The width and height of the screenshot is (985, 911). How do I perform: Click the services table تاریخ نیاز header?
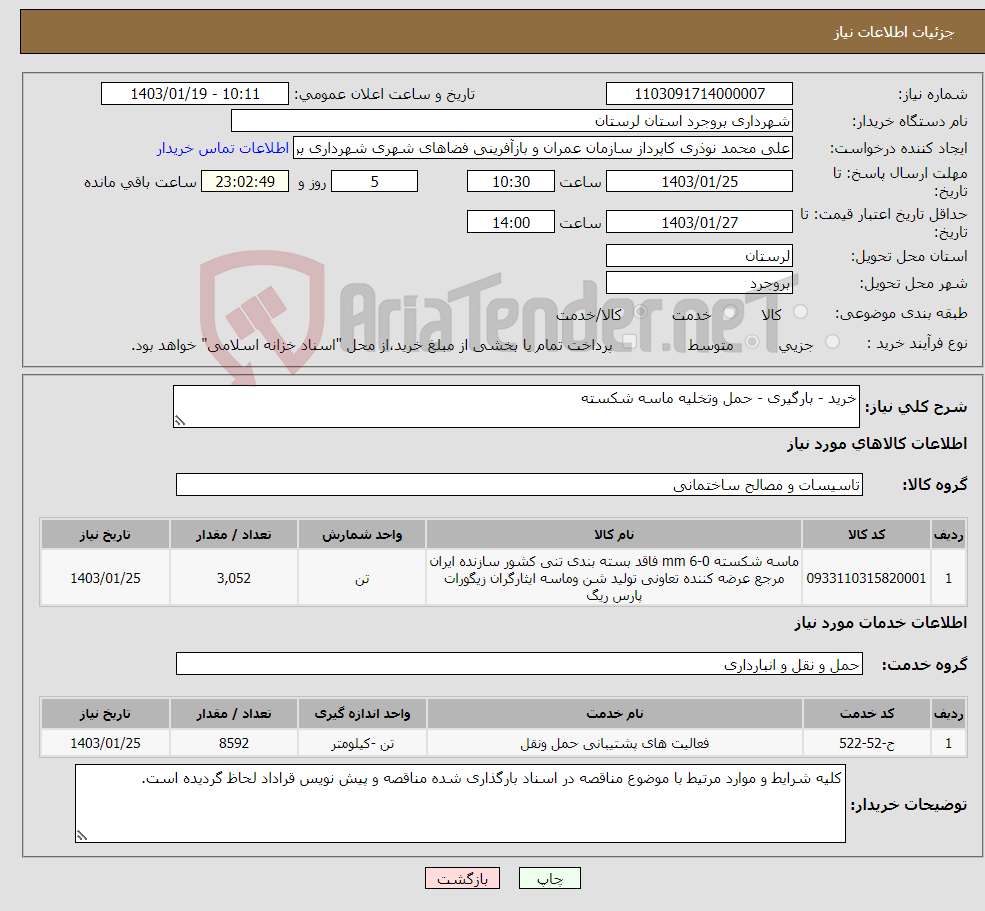click(106, 714)
